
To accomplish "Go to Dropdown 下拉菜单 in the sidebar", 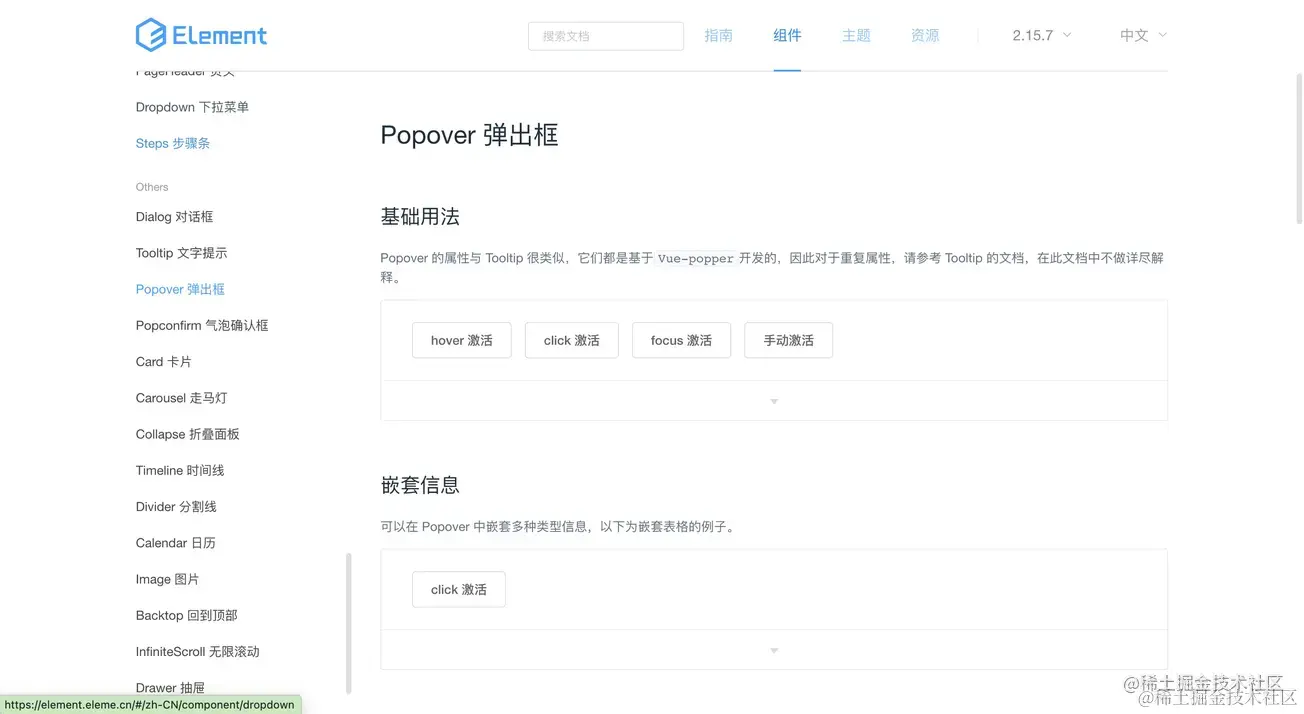I will (192, 107).
